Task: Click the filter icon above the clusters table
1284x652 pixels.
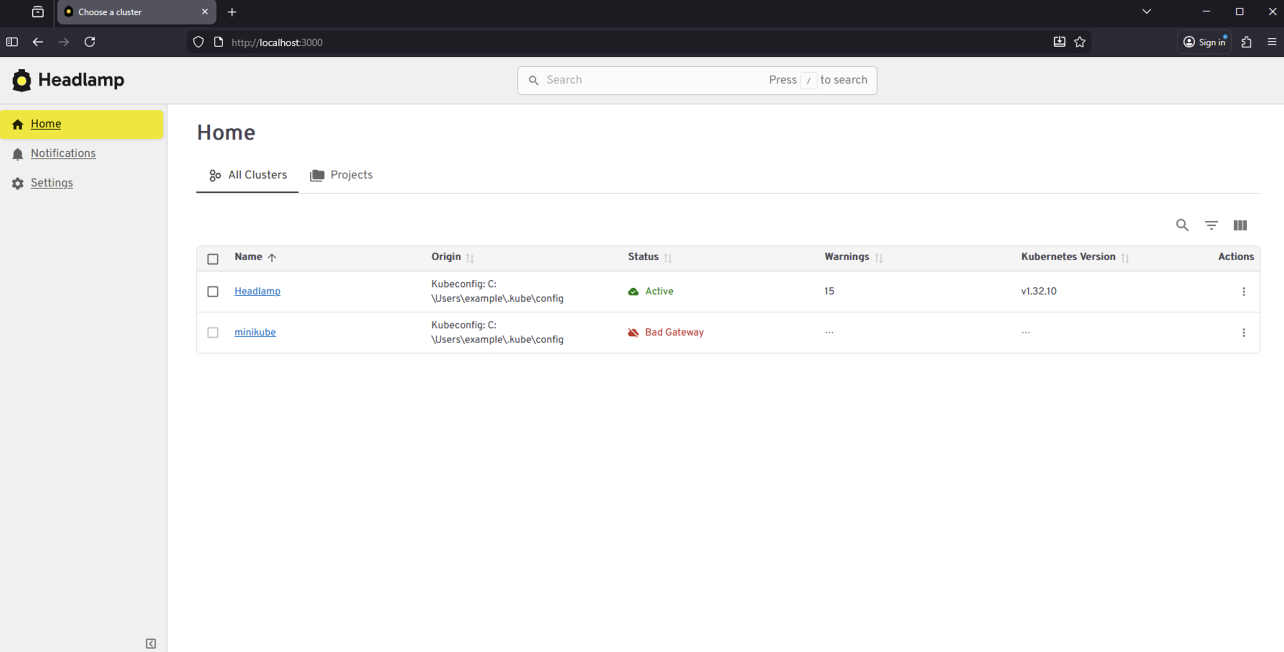Action: pos(1211,225)
